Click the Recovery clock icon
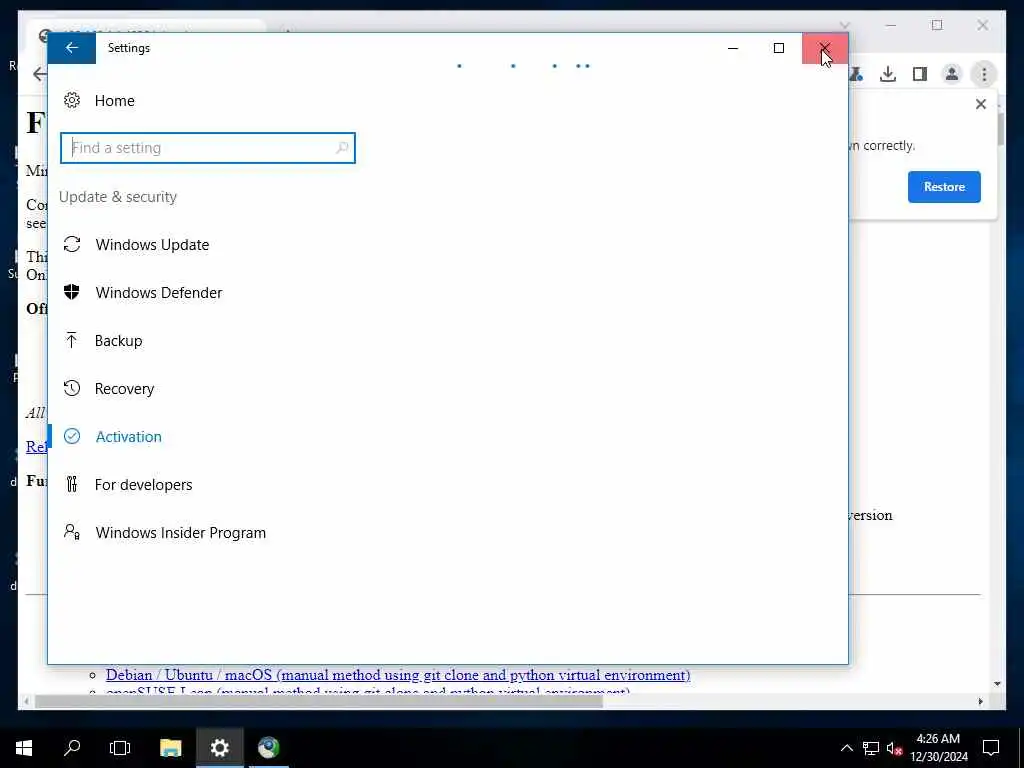Image resolution: width=1024 pixels, height=768 pixels. coord(72,388)
